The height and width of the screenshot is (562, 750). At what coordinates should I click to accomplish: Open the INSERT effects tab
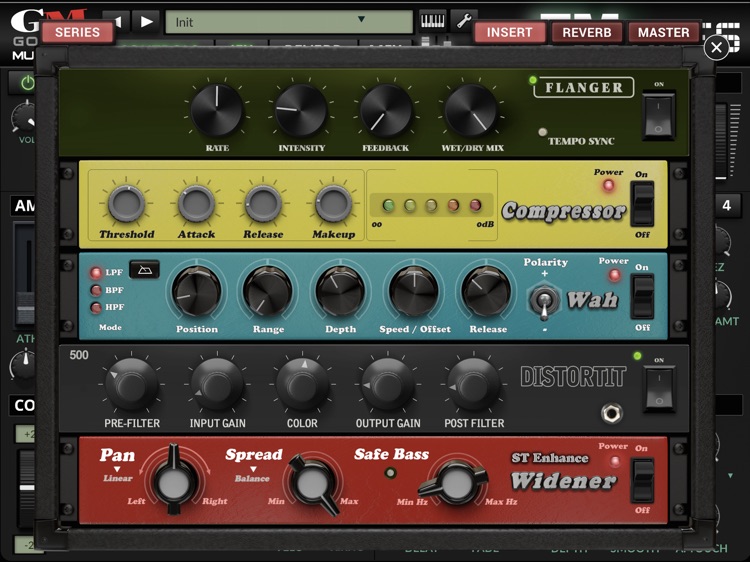click(x=509, y=32)
